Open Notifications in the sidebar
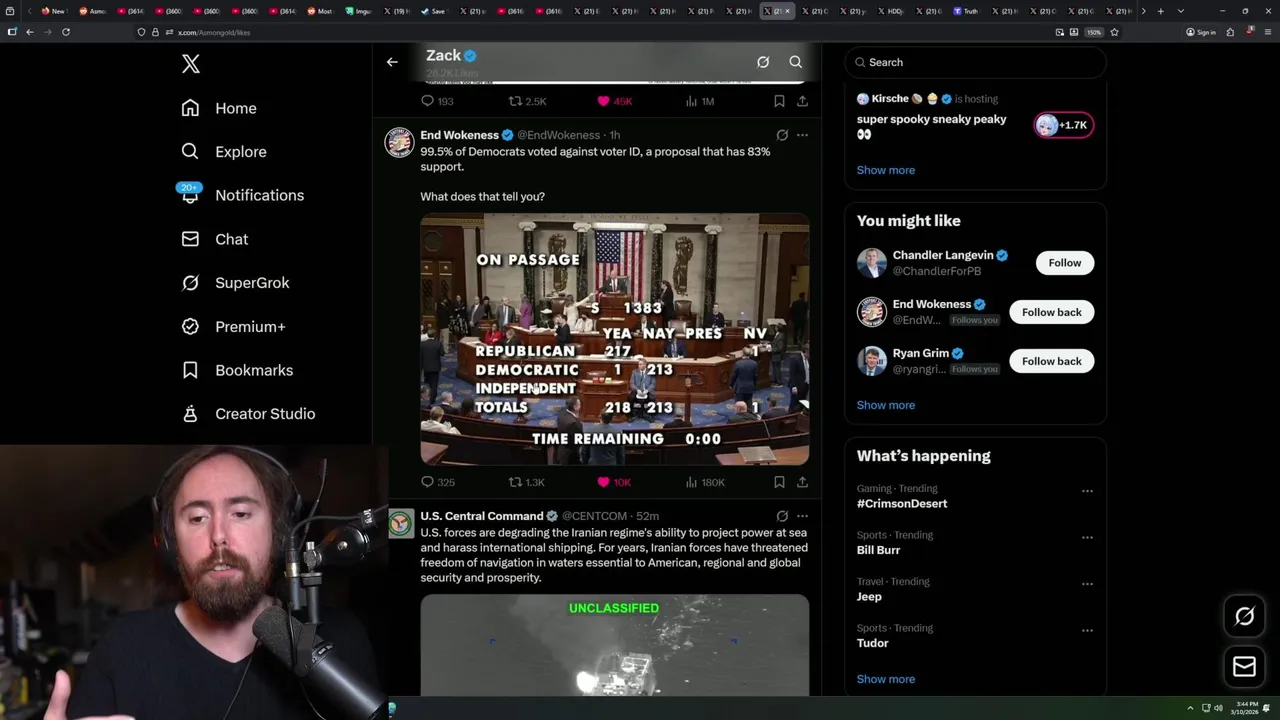The height and width of the screenshot is (720, 1280). (242, 195)
